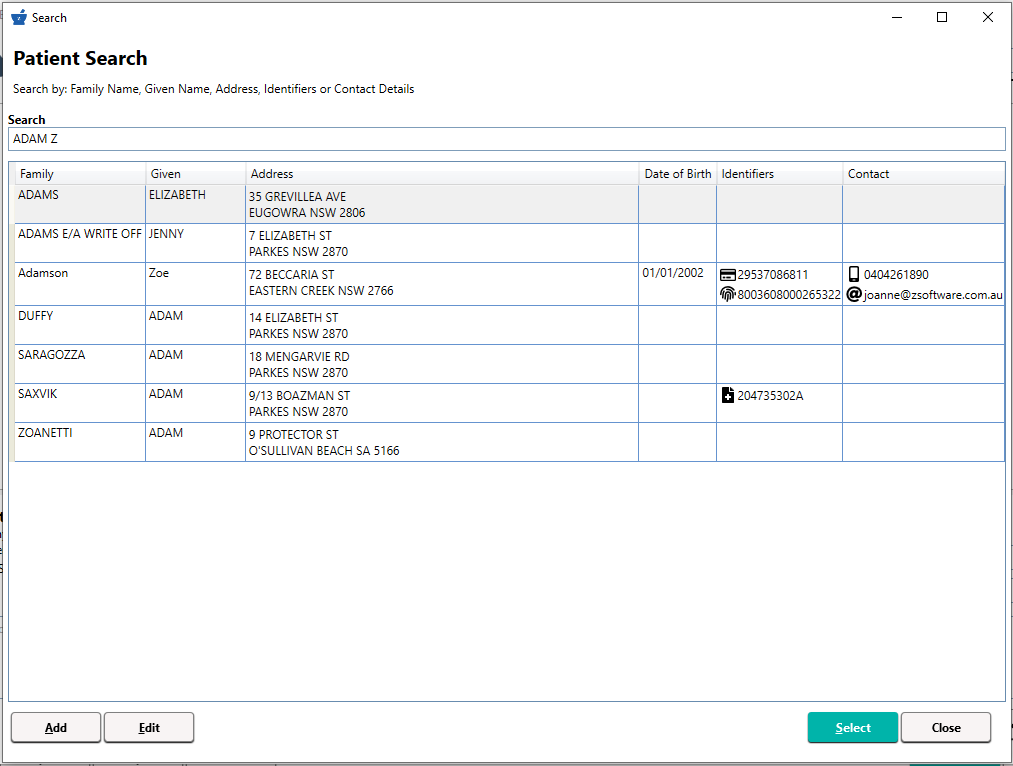Click the Date of Birth column header
The height and width of the screenshot is (766, 1013).
[x=678, y=174]
